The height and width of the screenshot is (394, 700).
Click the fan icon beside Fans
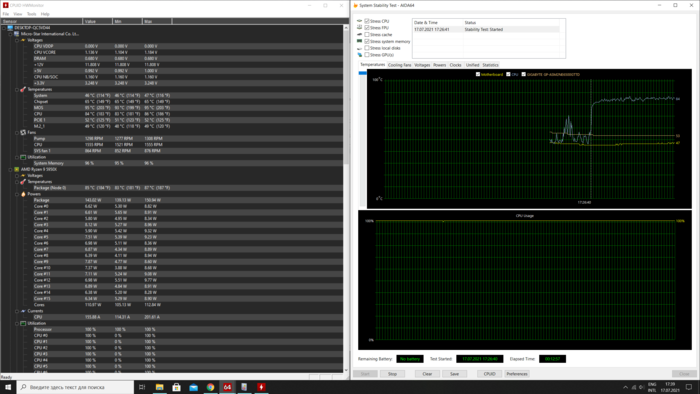point(23,133)
